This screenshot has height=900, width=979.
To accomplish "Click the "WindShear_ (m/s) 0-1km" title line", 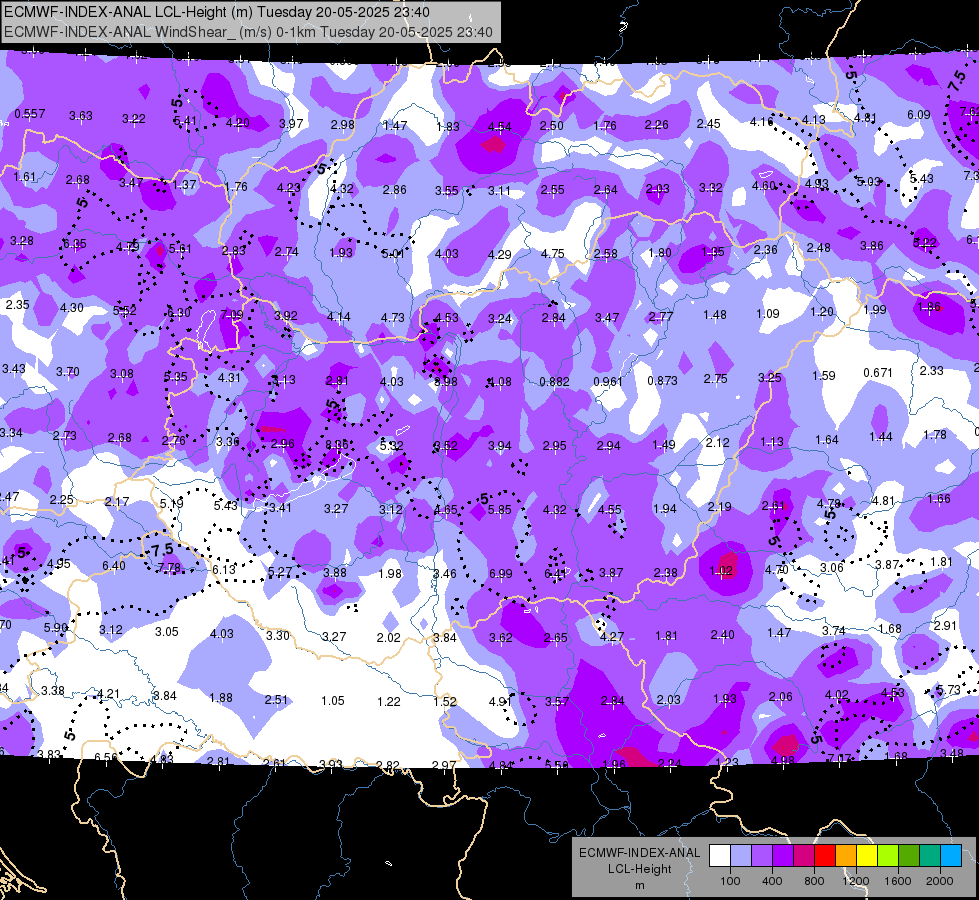I will pyautogui.click(x=248, y=32).
